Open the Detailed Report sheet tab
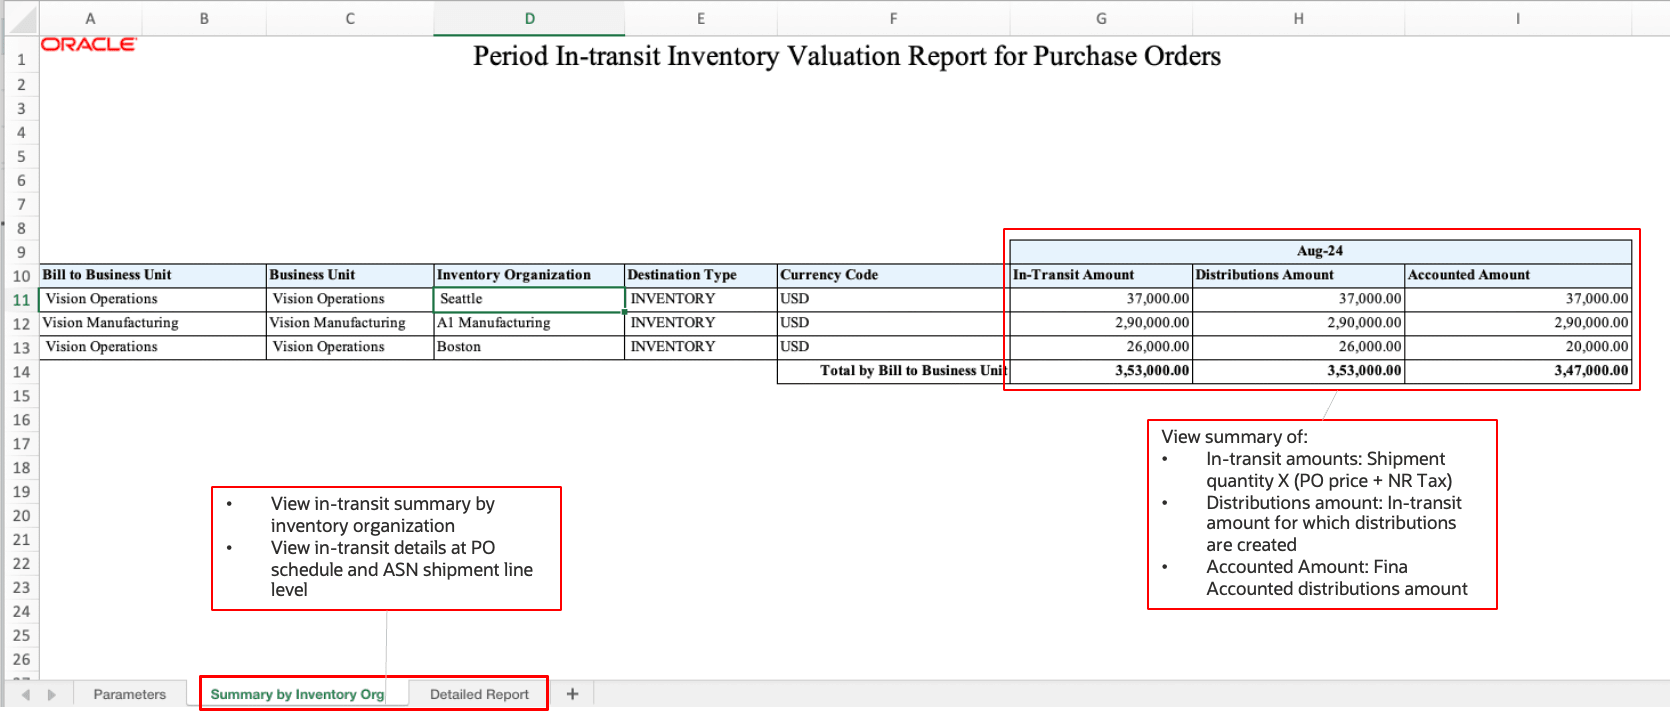This screenshot has width=1670, height=712. pyautogui.click(x=479, y=694)
